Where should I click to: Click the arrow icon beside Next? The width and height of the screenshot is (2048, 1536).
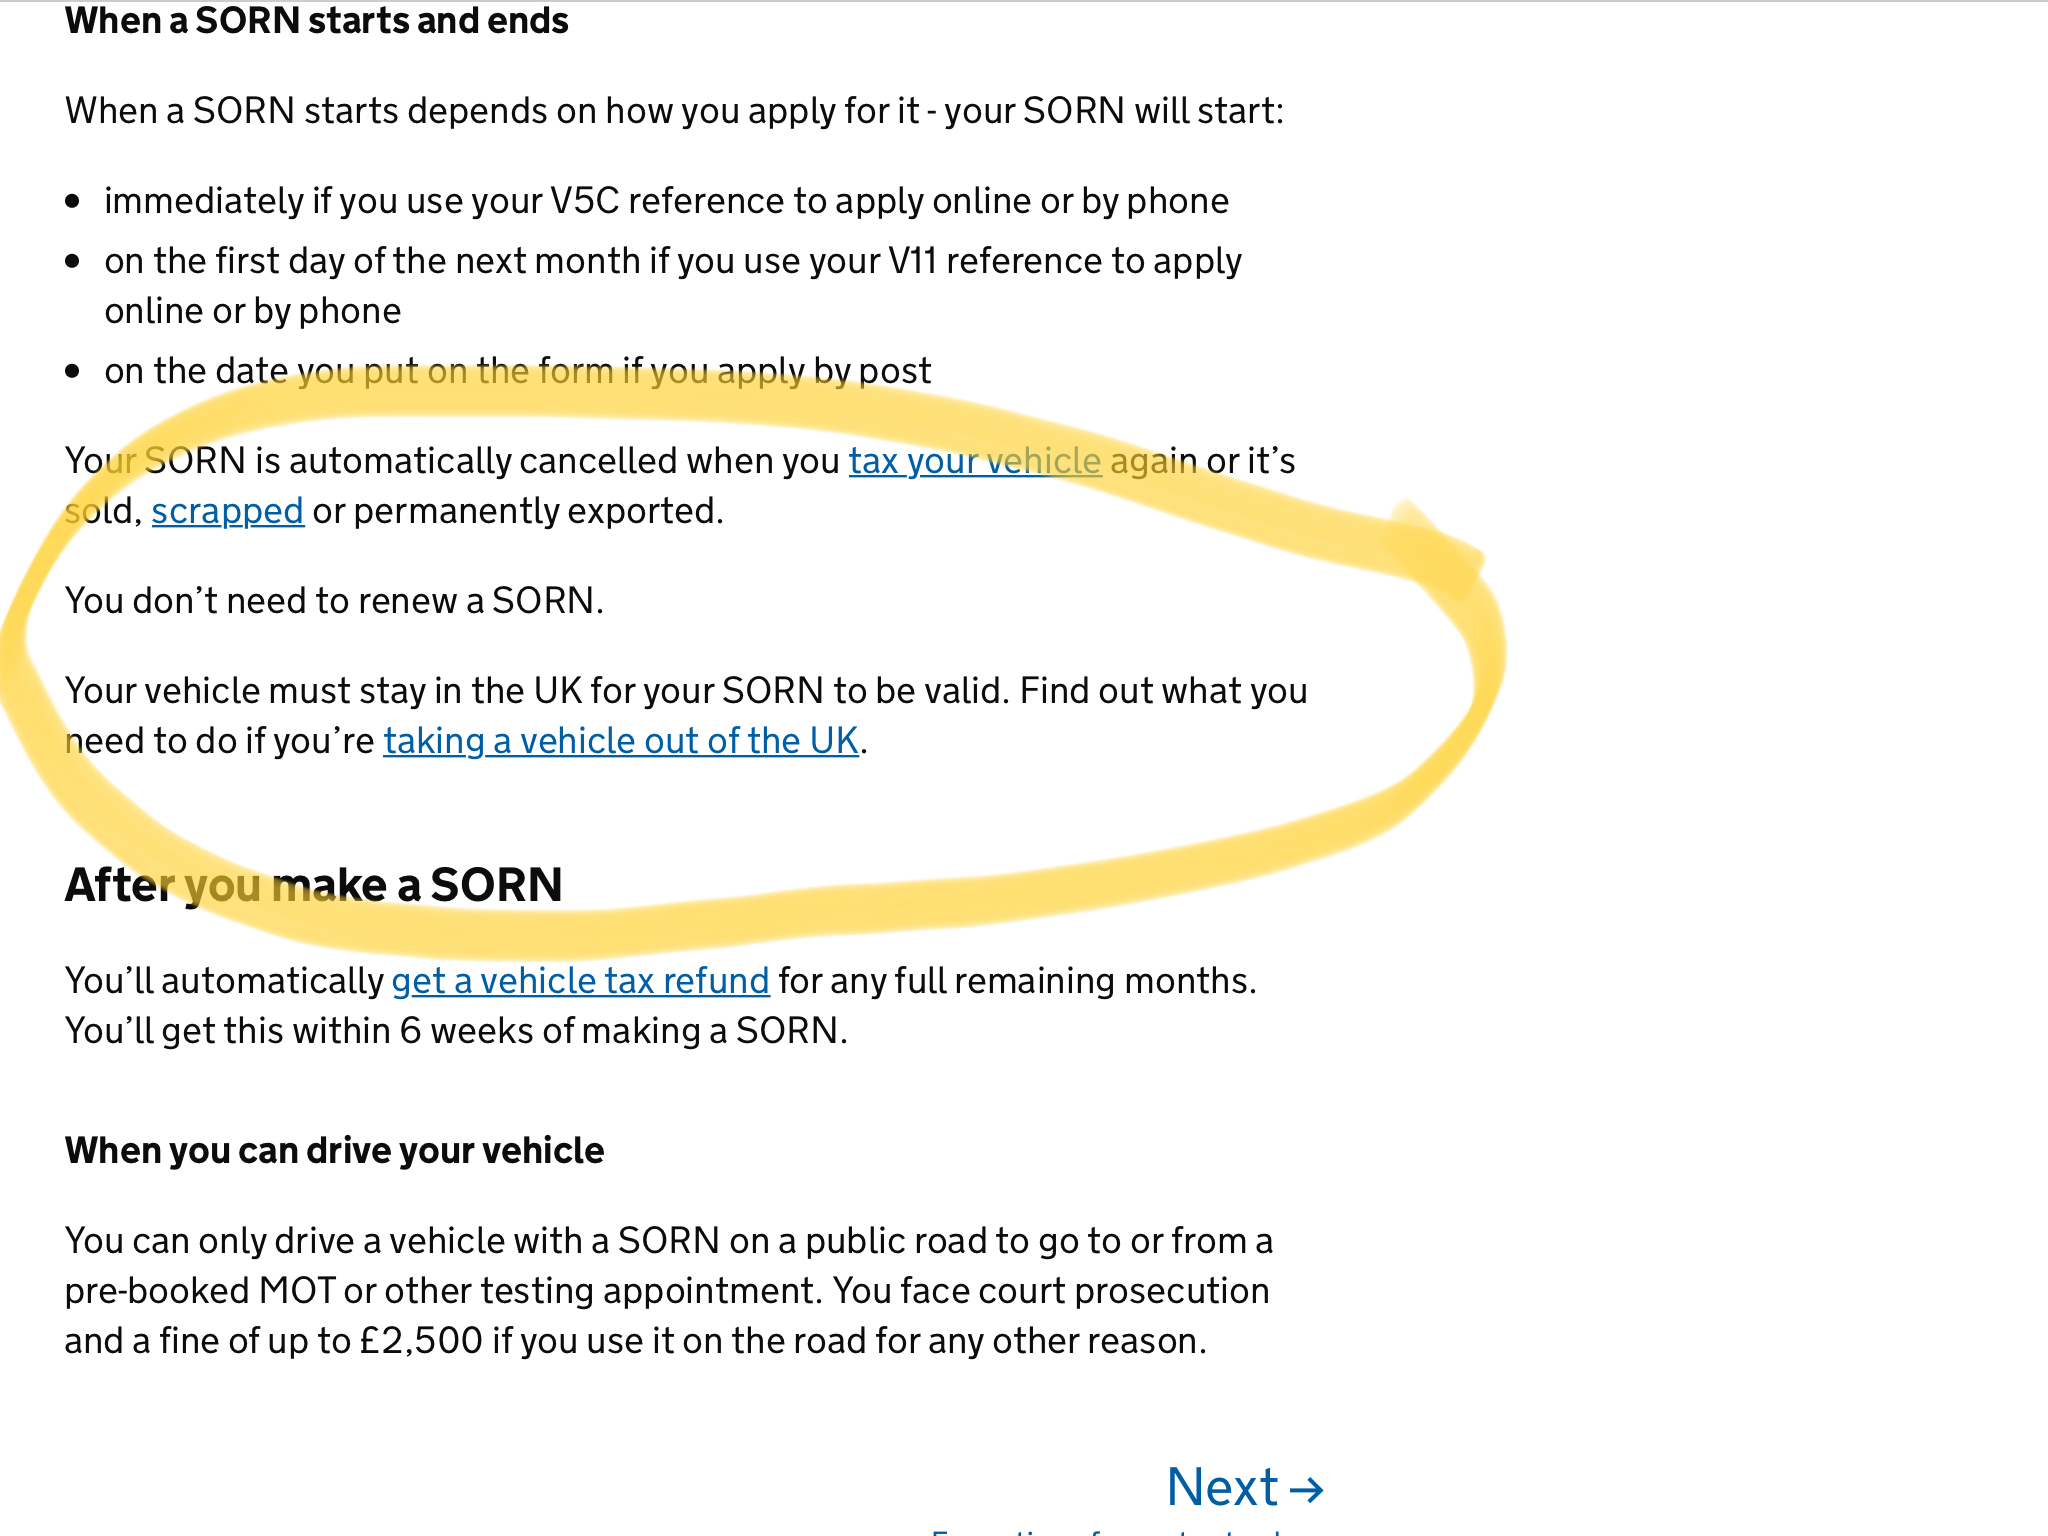[x=1306, y=1490]
